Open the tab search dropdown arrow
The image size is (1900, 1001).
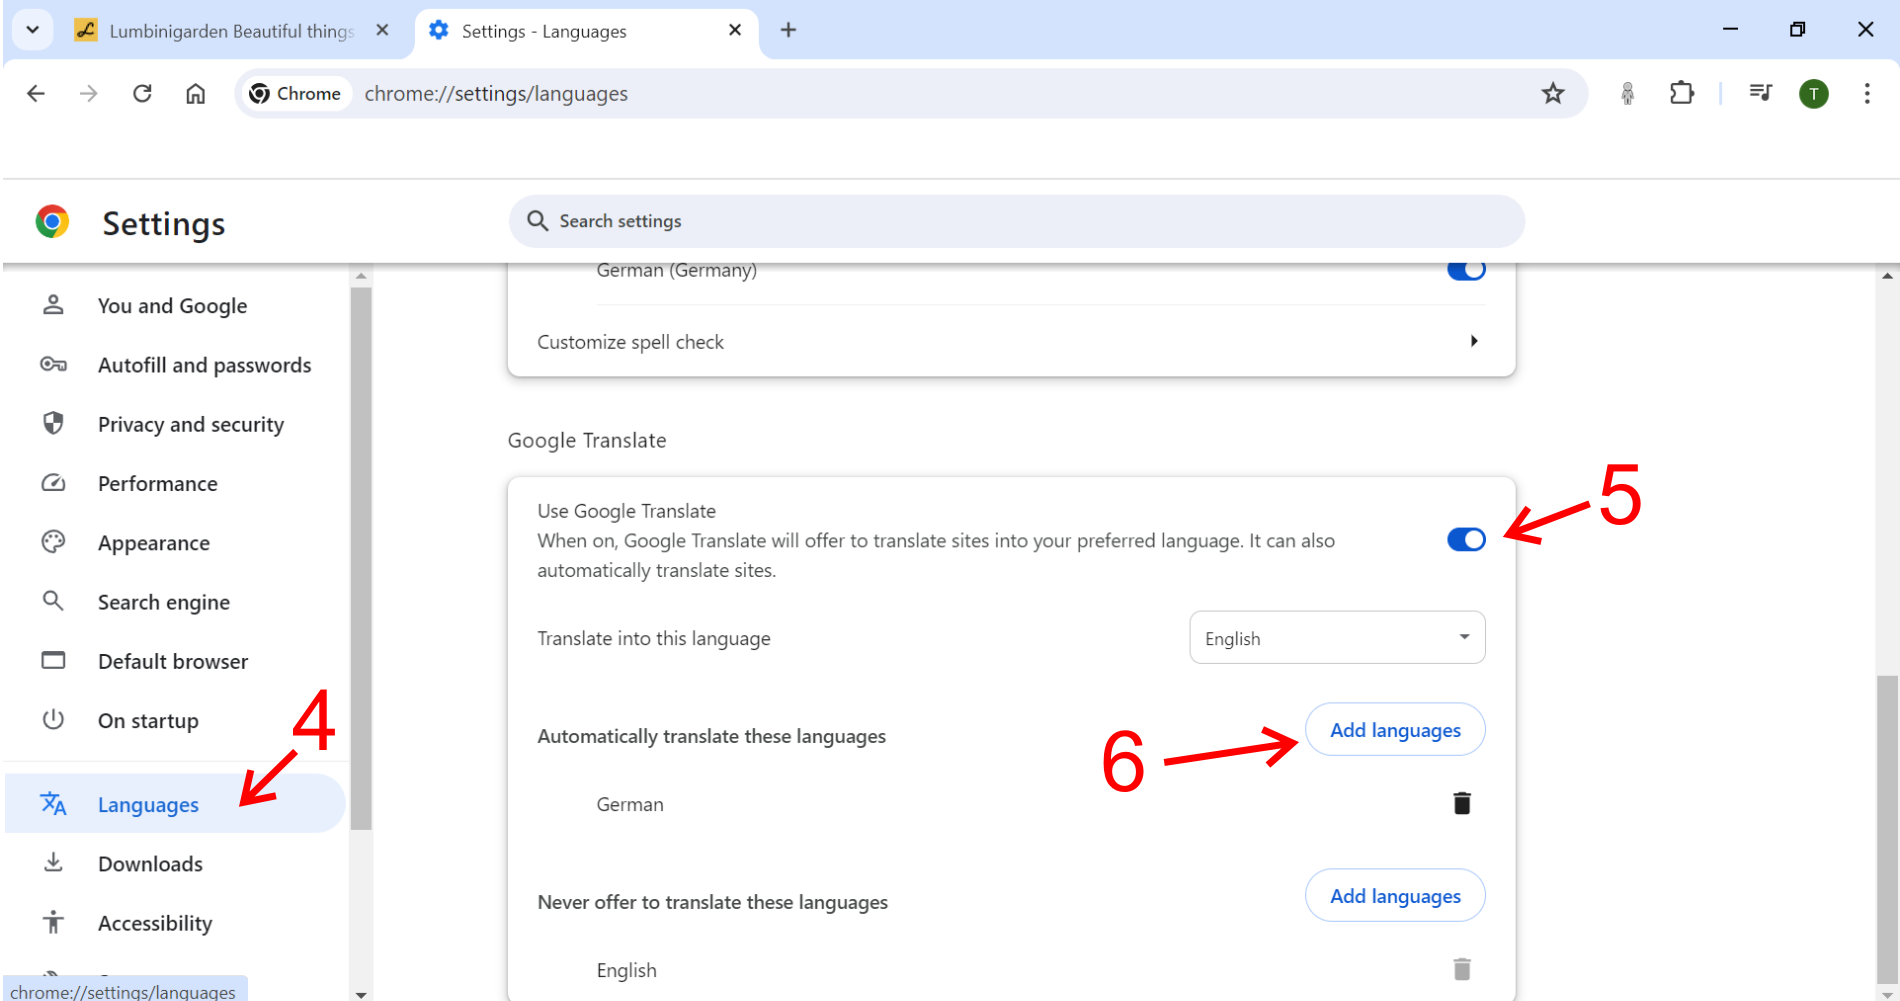point(32,30)
